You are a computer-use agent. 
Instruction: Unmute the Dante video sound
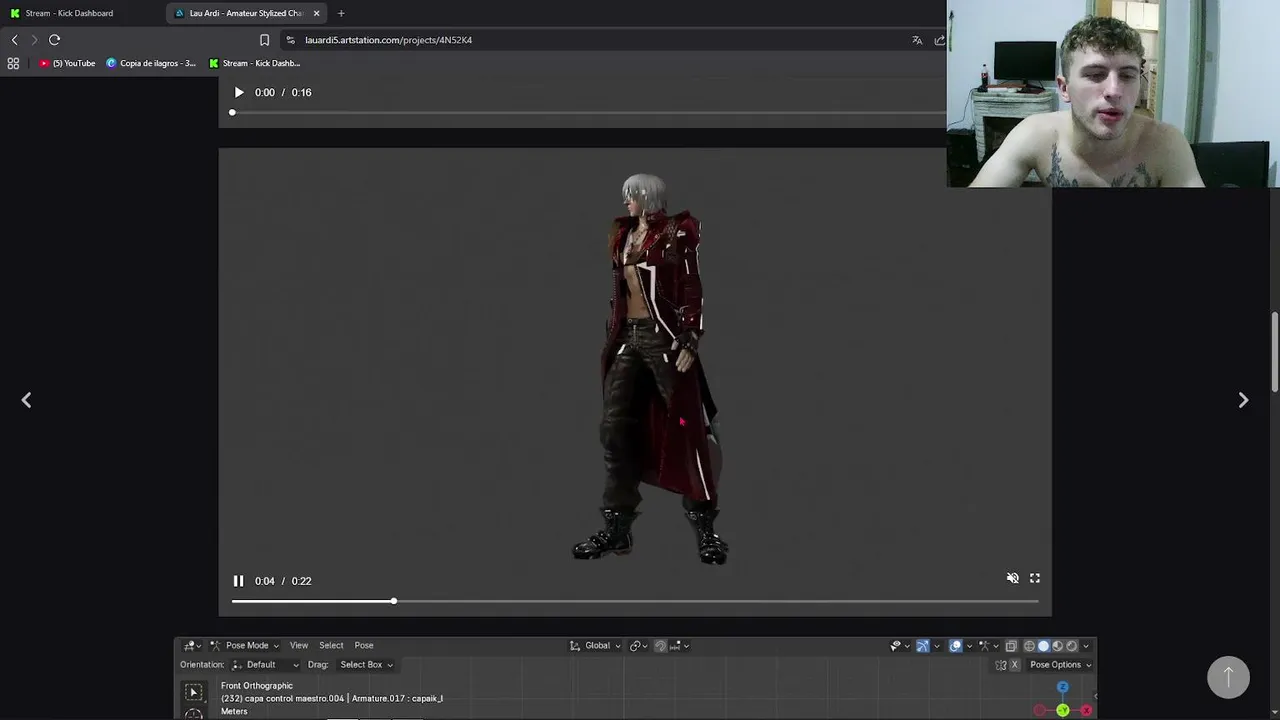click(1012, 578)
